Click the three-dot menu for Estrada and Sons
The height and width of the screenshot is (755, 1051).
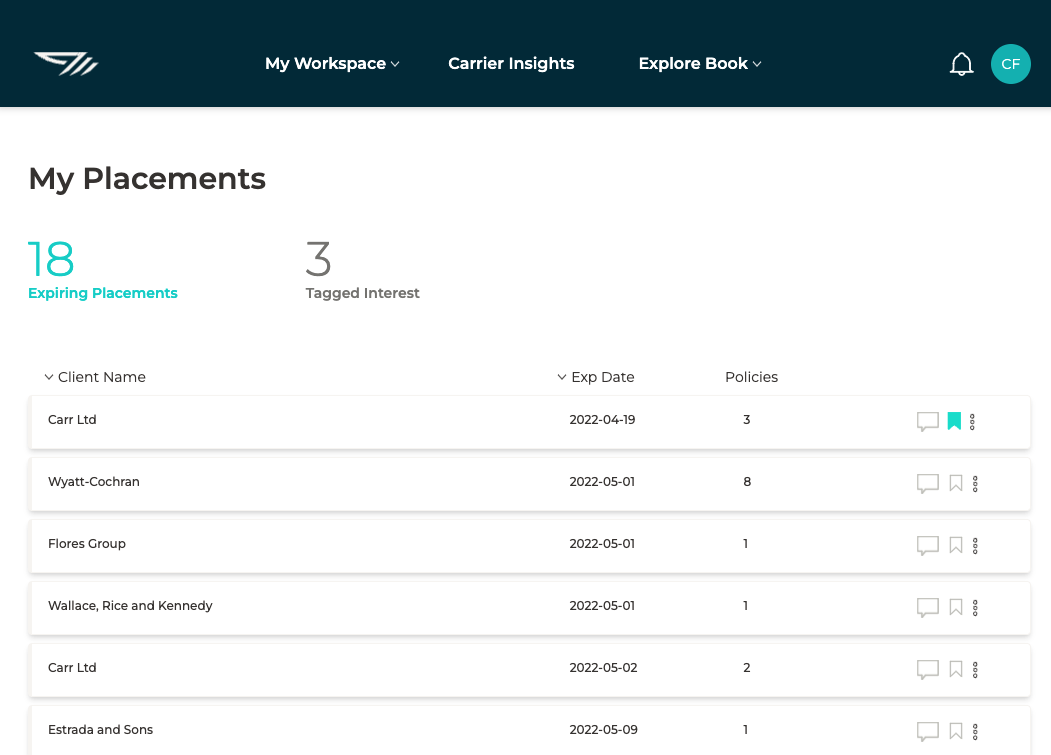coord(975,732)
